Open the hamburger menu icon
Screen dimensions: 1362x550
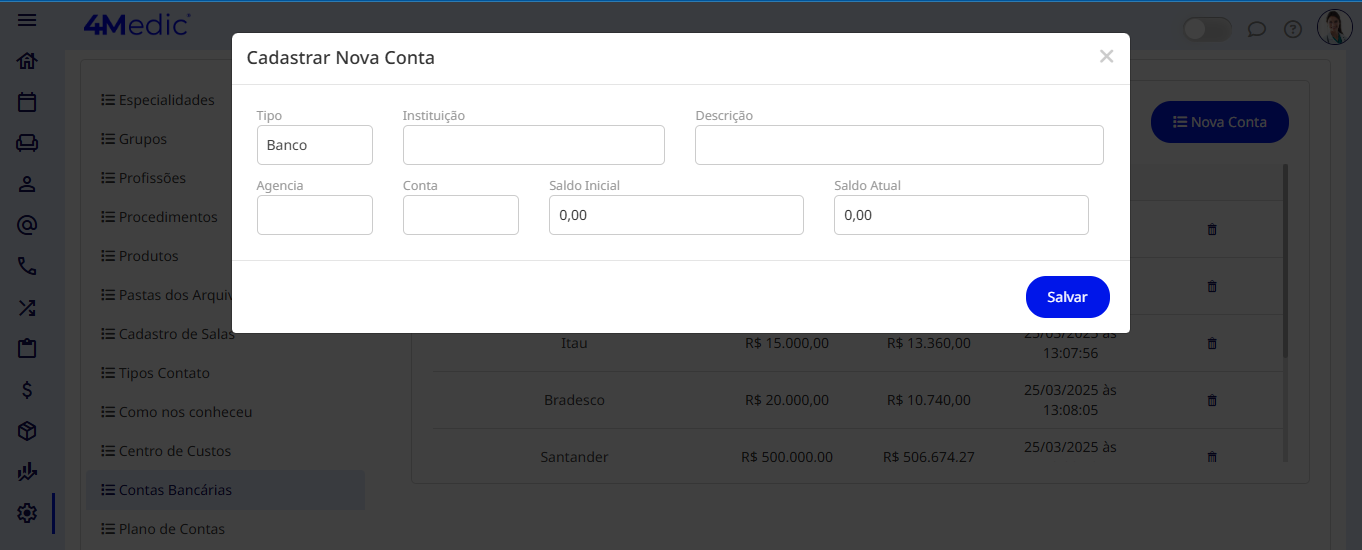click(x=27, y=20)
